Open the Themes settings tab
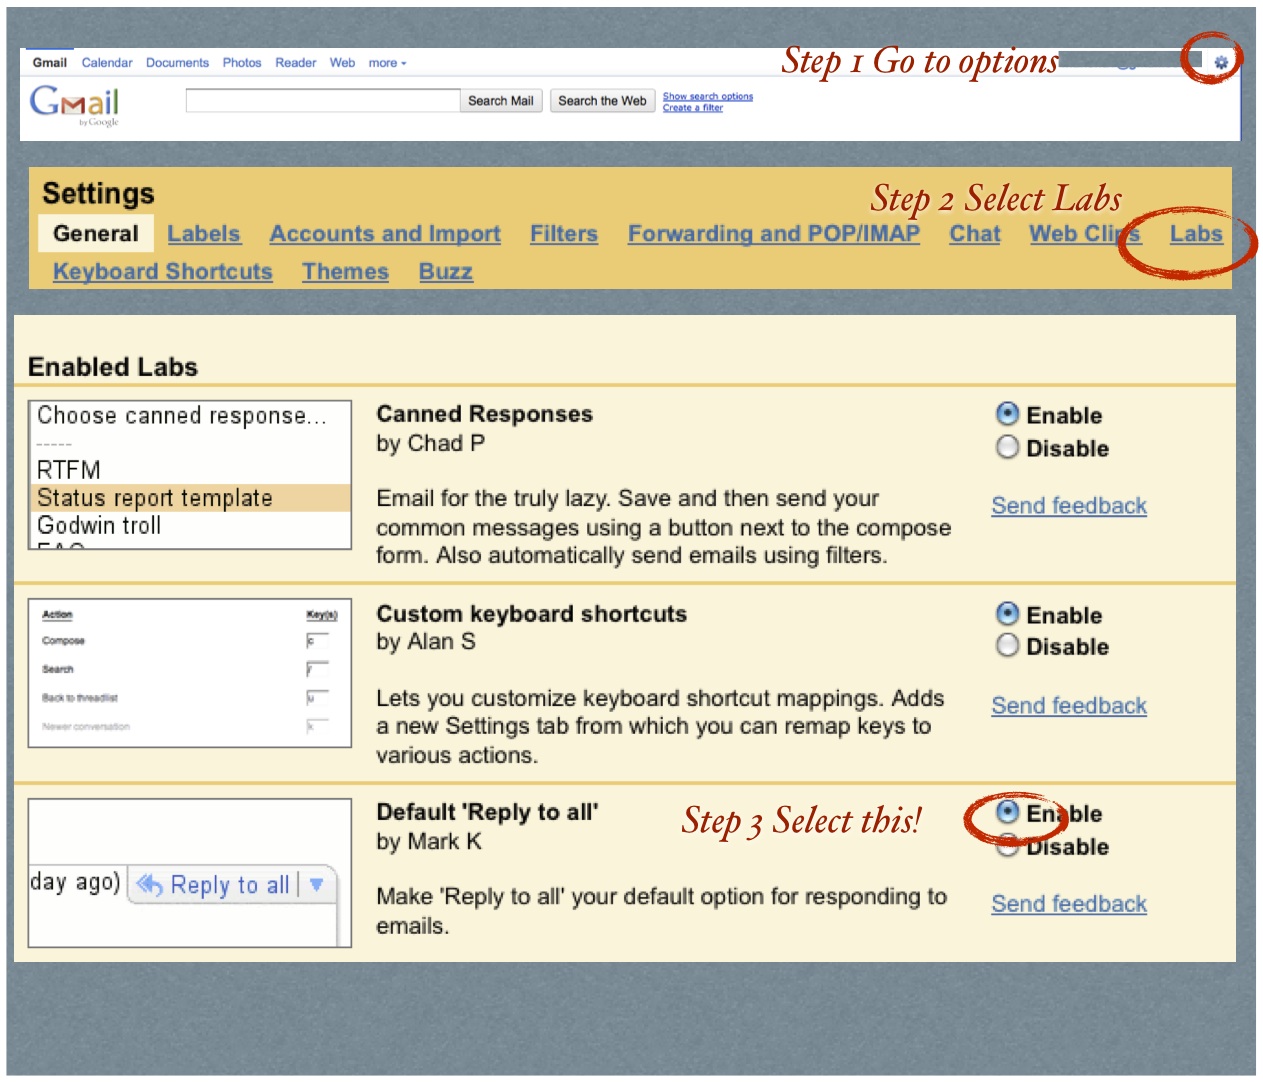1263x1082 pixels. (346, 272)
